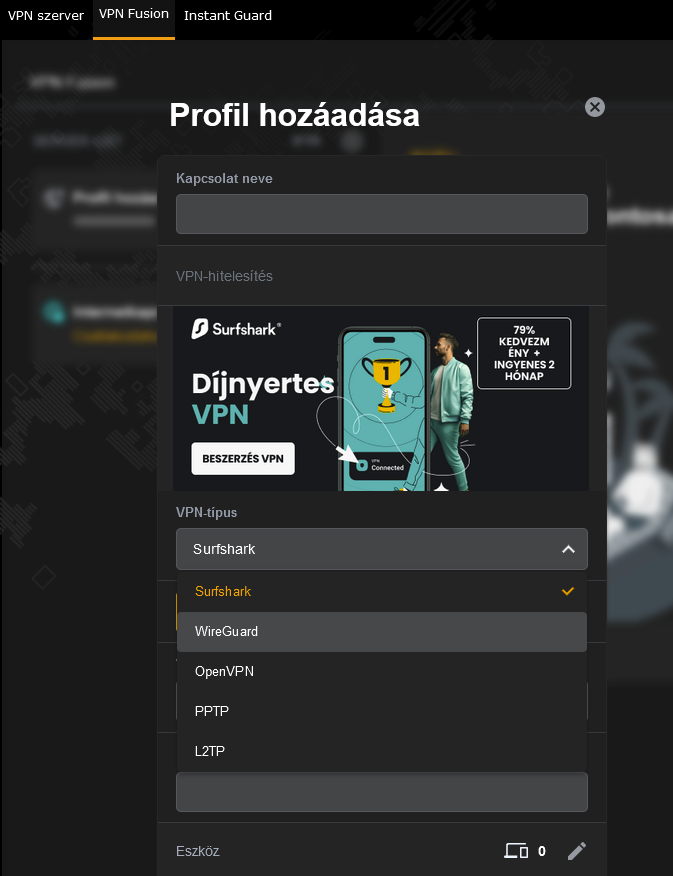Click the Surfshark logo in banner

tap(236, 329)
